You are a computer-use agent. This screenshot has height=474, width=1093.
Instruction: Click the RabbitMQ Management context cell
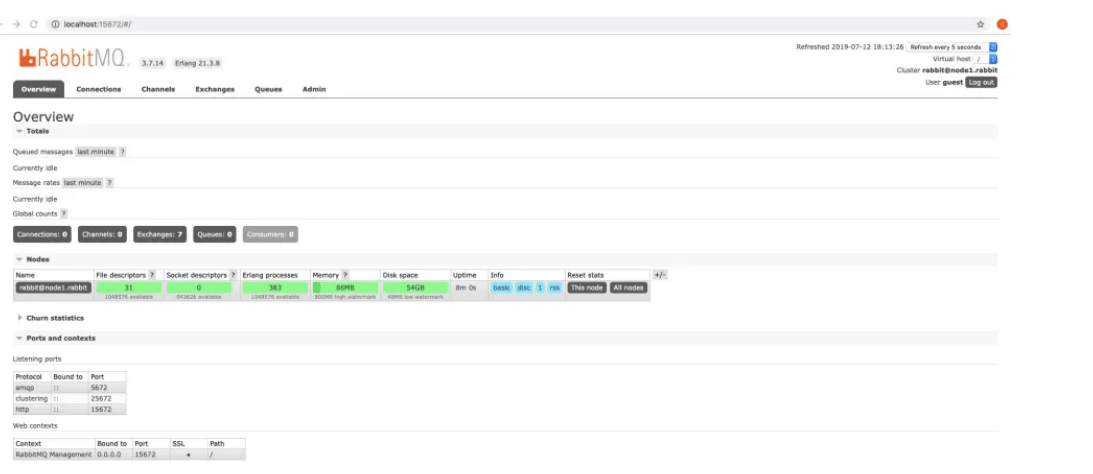point(54,454)
